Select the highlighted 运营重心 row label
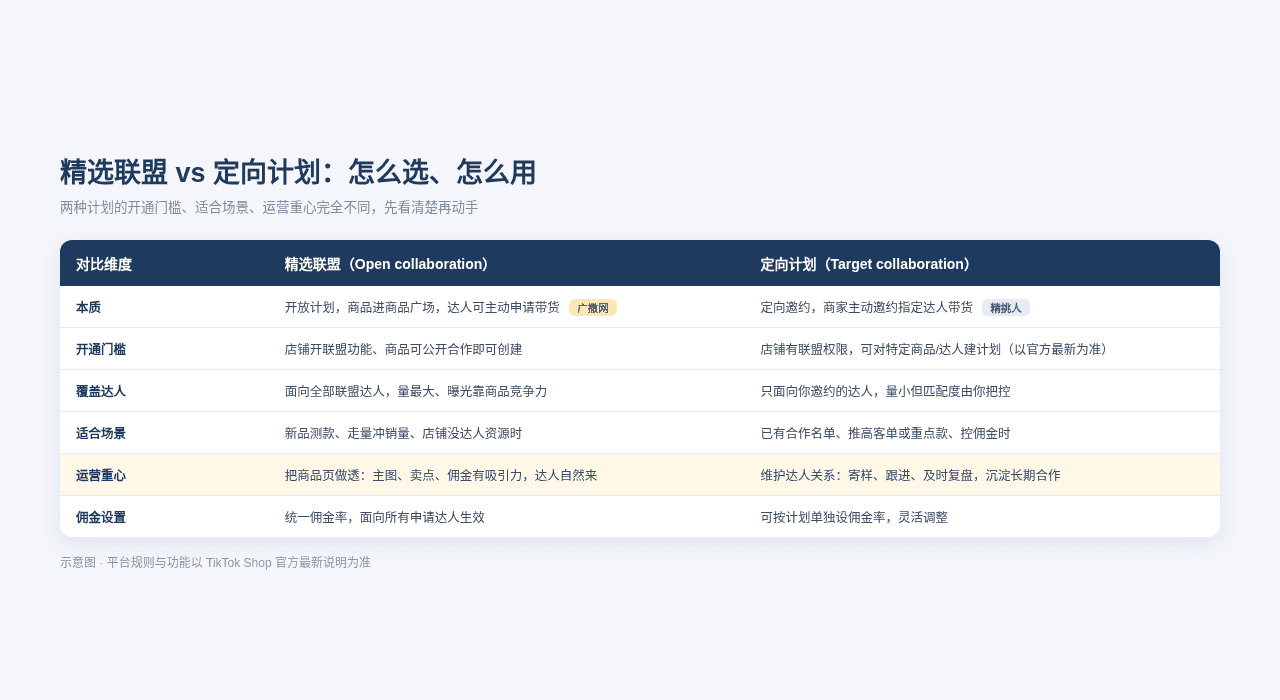 click(101, 475)
